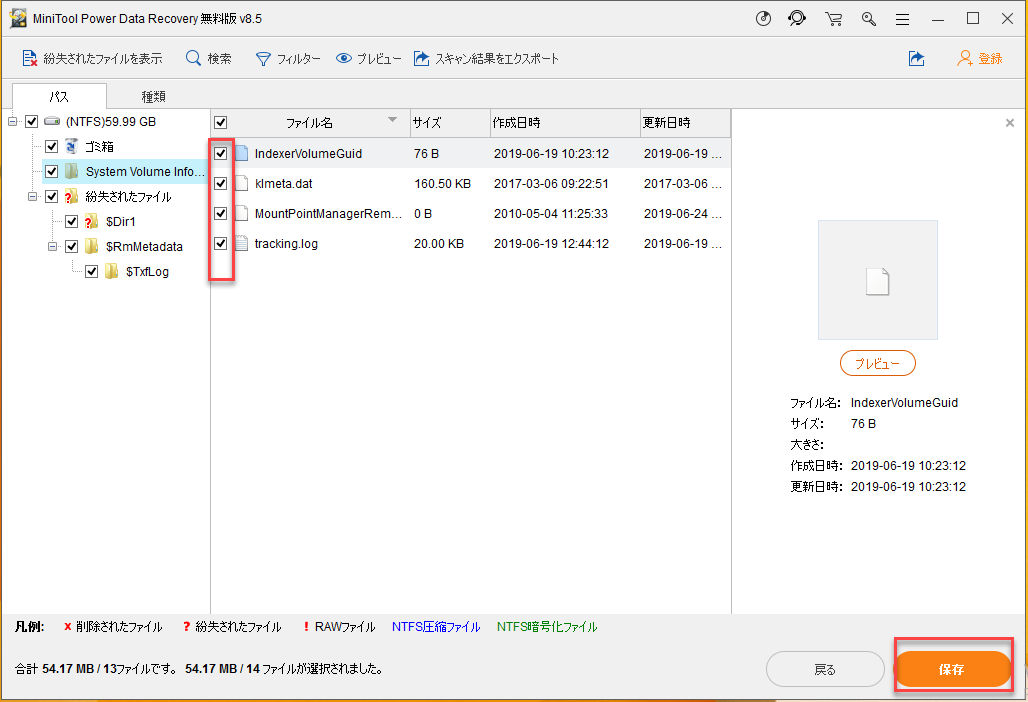The height and width of the screenshot is (702, 1028).
Task: Click the (NTFS)59.99 GB drive icon
Action: pos(52,121)
